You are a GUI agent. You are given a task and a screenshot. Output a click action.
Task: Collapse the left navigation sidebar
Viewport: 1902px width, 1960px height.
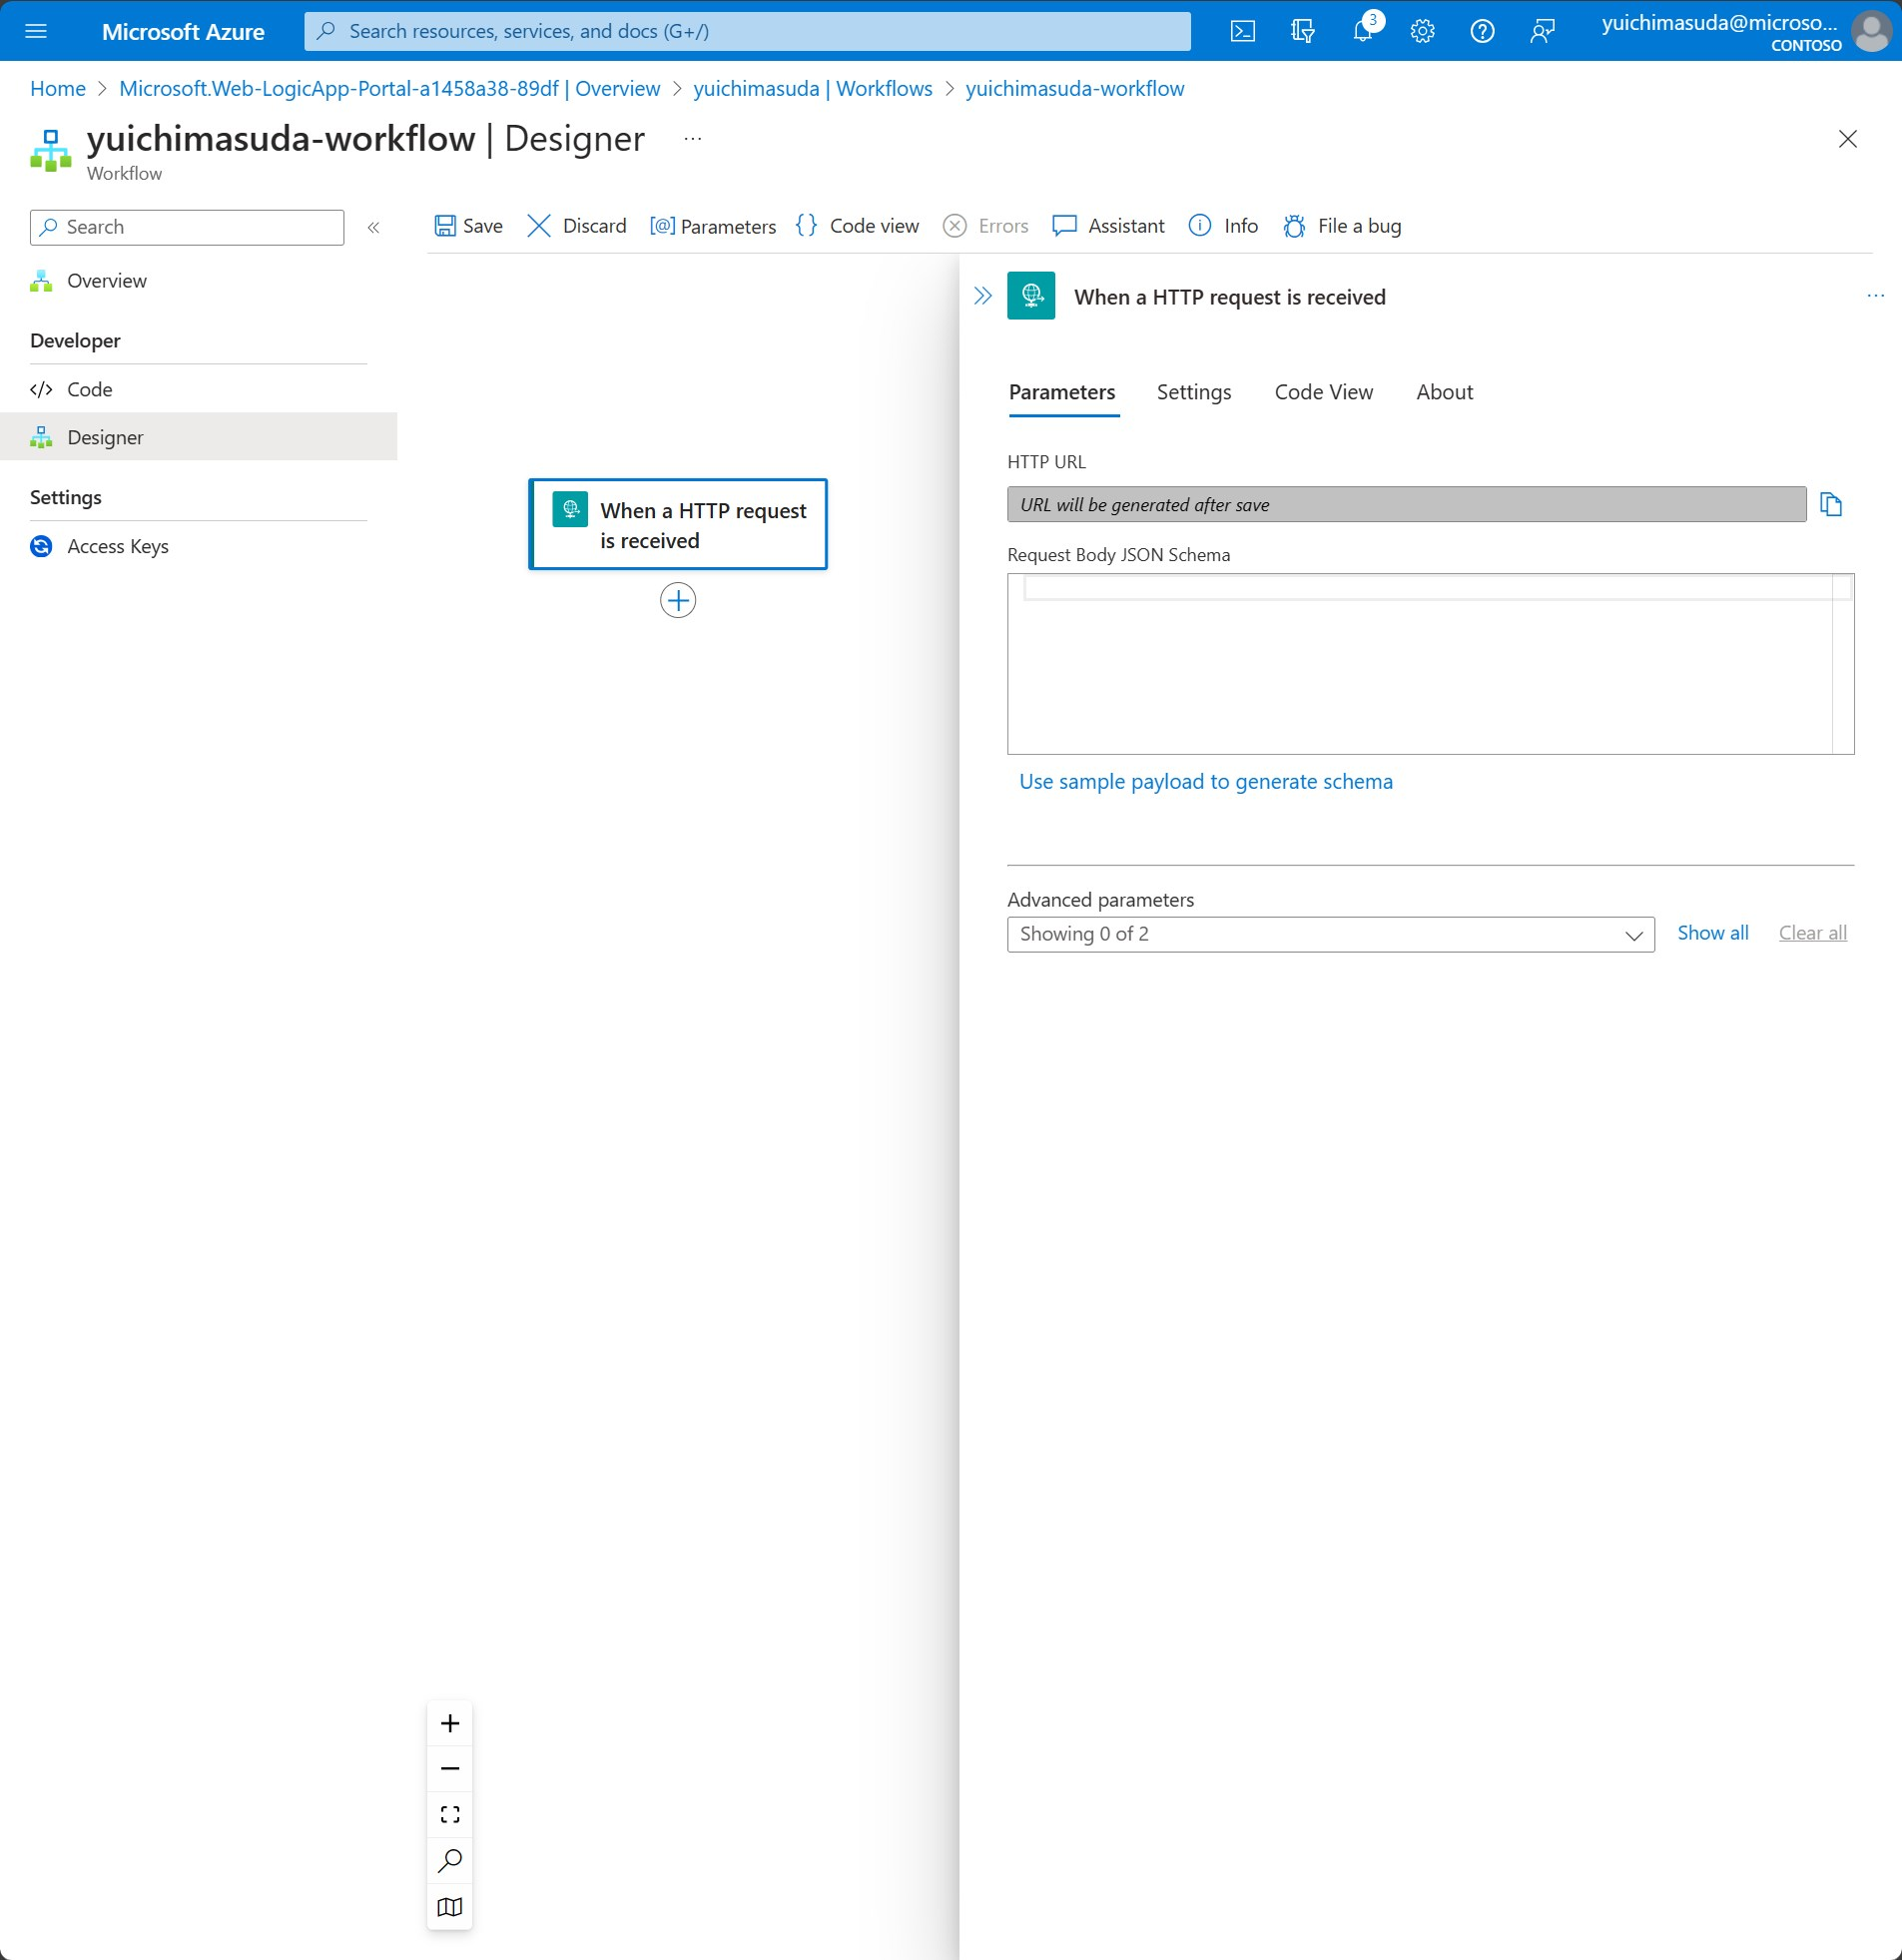click(x=374, y=227)
